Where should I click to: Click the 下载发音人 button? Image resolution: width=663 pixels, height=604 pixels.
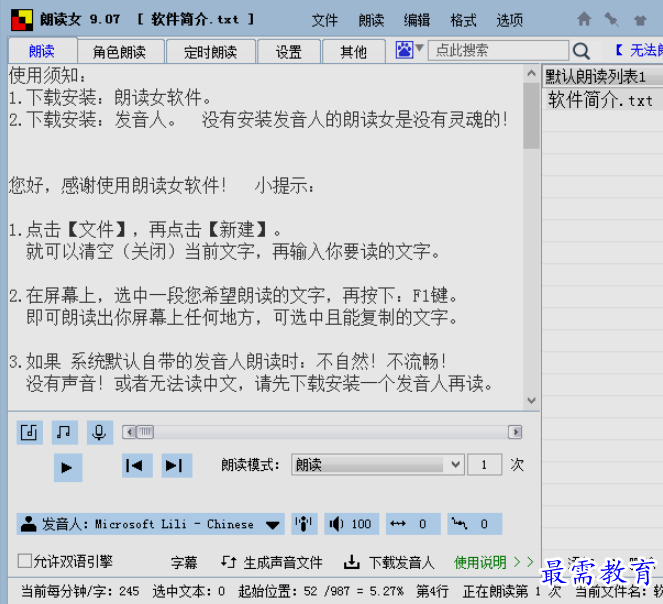(402, 563)
